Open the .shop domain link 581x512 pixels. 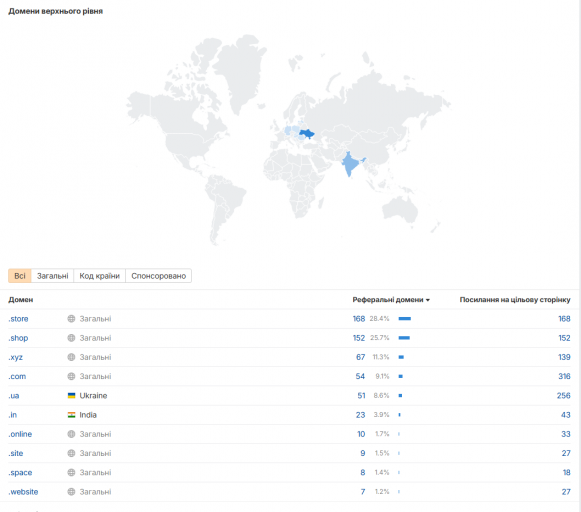[18, 338]
